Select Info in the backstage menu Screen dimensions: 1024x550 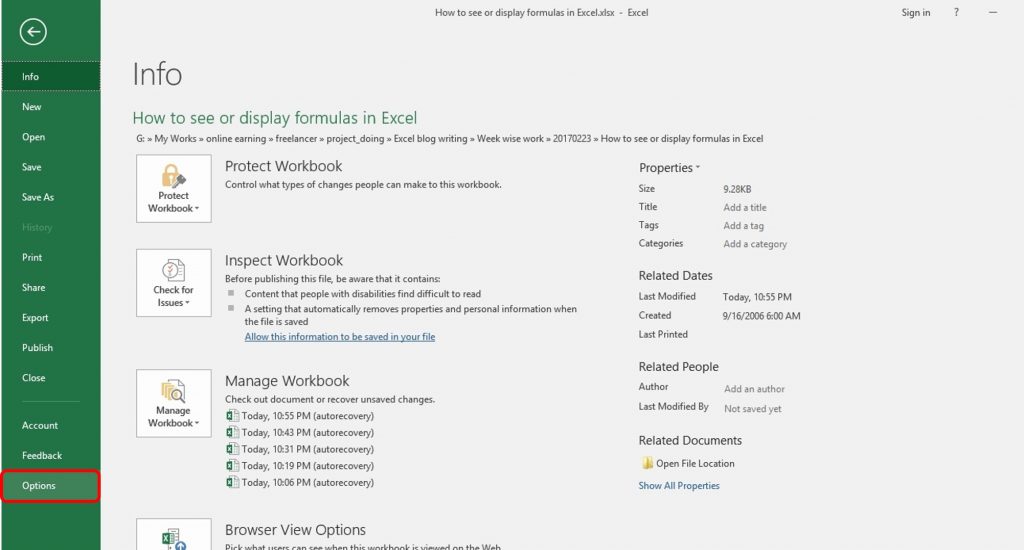(51, 76)
